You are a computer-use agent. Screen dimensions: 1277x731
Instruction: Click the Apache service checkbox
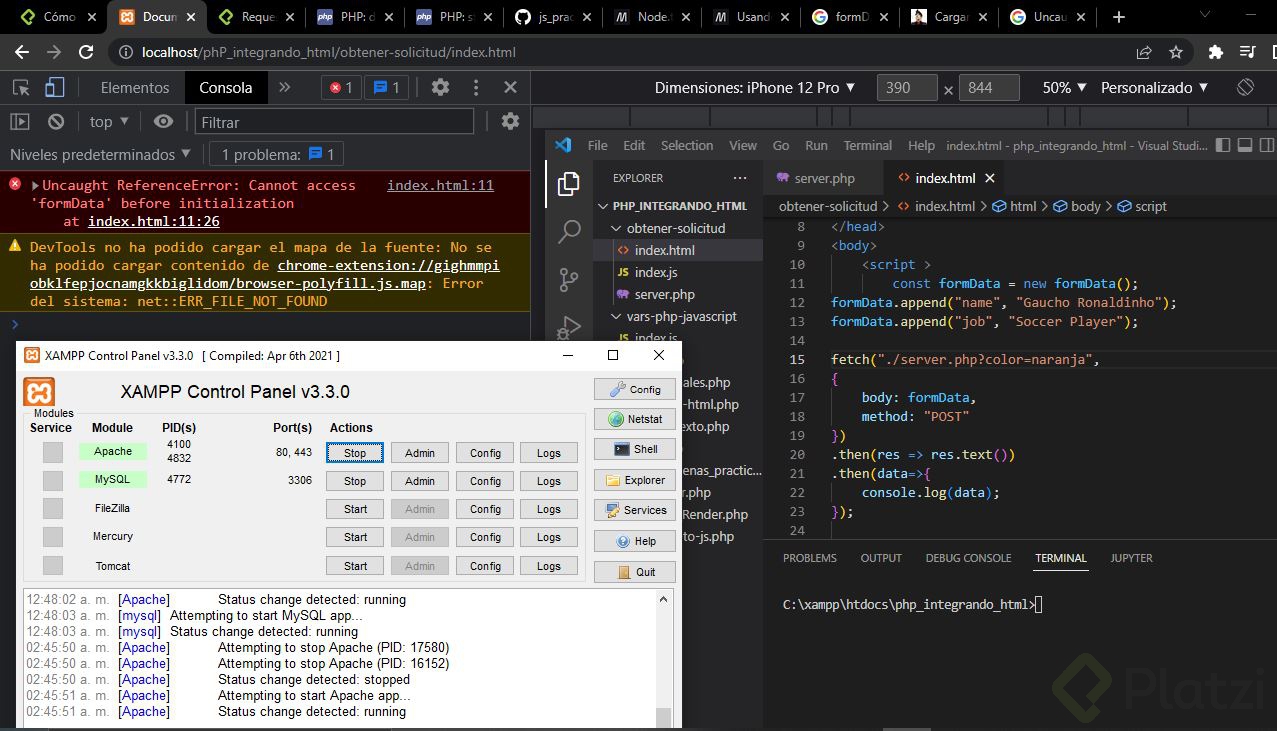click(x=53, y=452)
